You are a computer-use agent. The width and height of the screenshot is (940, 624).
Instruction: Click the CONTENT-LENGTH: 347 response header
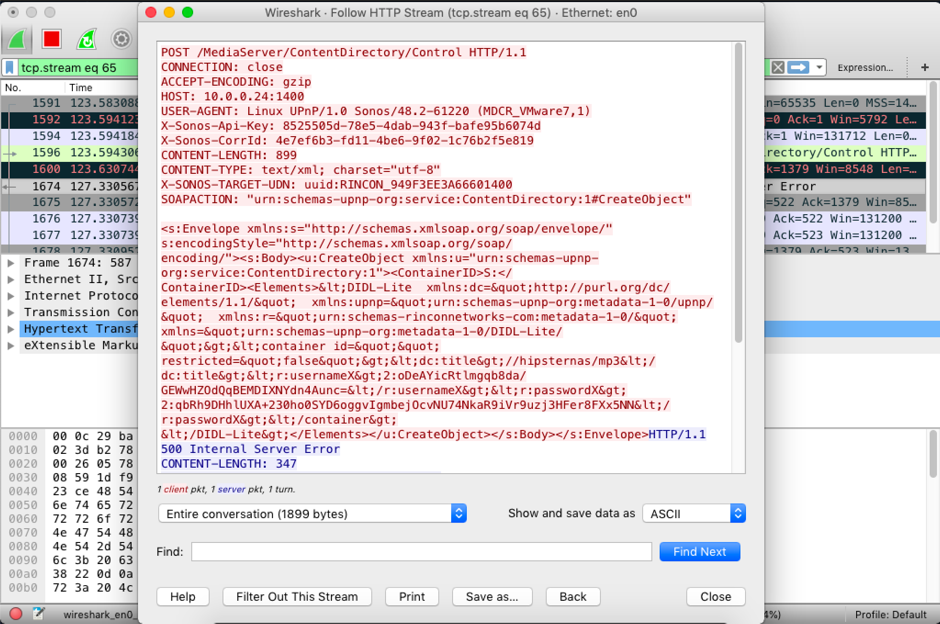(229, 464)
